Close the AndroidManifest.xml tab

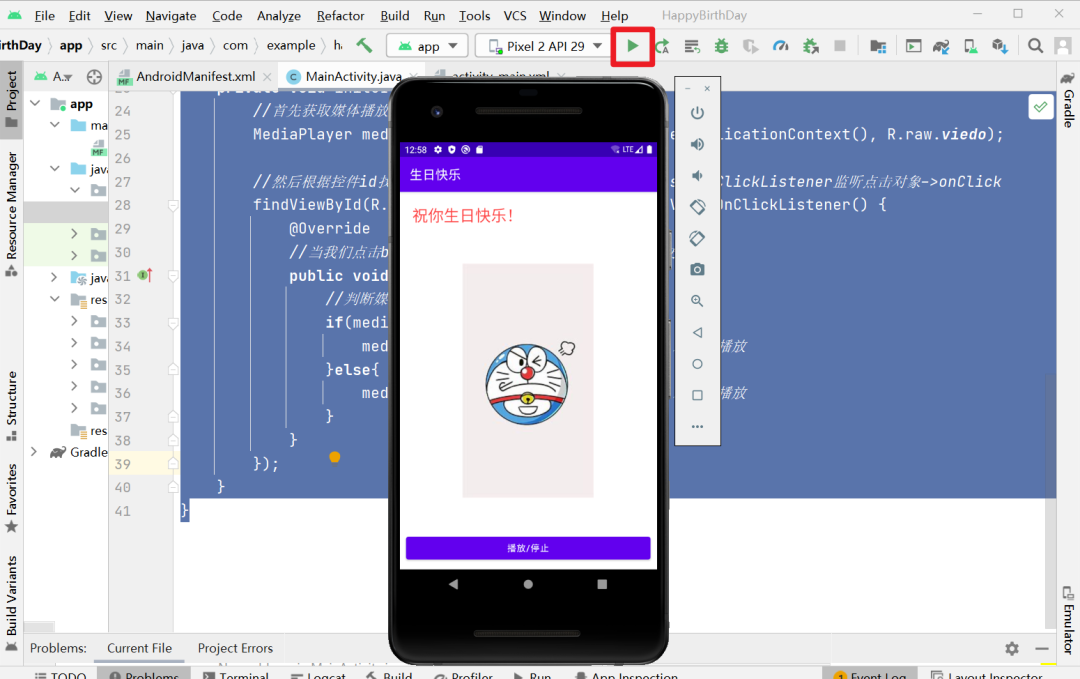pyautogui.click(x=267, y=76)
